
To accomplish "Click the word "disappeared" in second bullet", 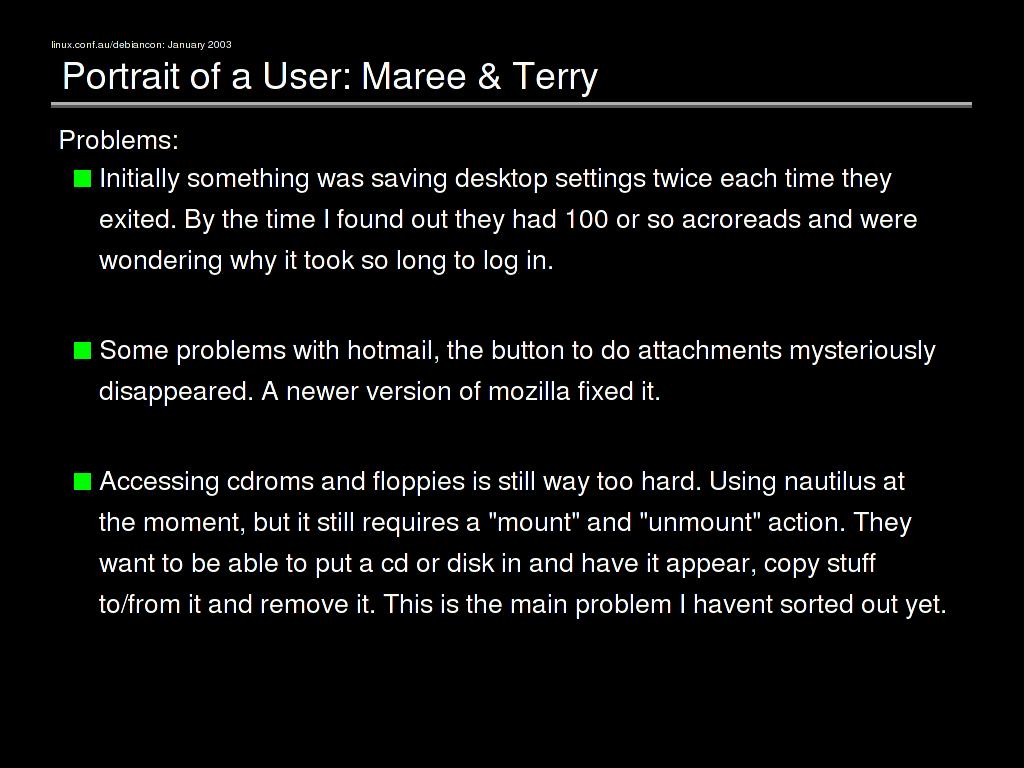I will coord(175,391).
